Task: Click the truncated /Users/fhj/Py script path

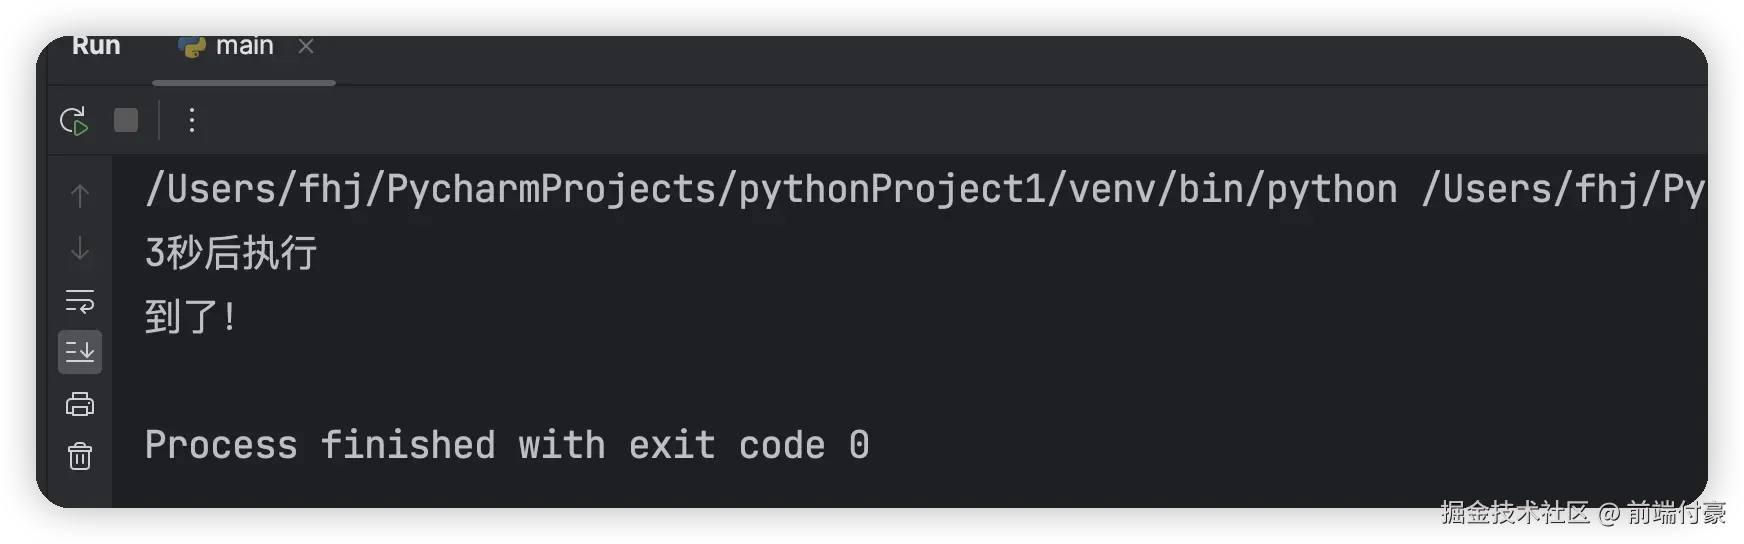Action: (1563, 190)
